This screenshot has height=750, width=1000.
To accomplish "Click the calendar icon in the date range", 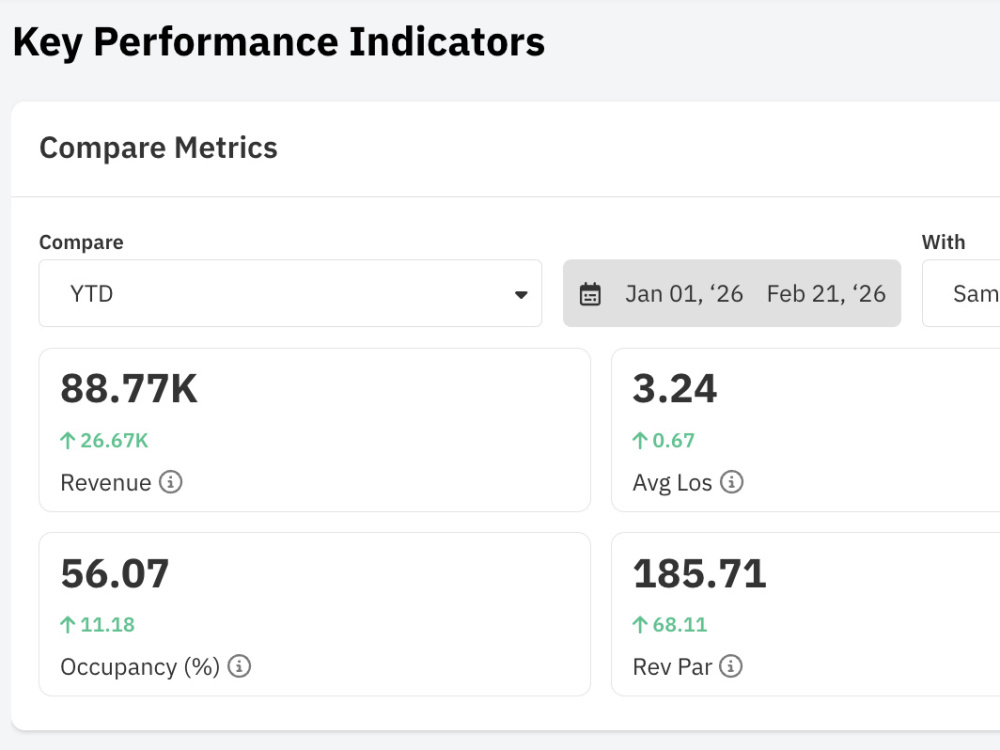I will (x=590, y=294).
